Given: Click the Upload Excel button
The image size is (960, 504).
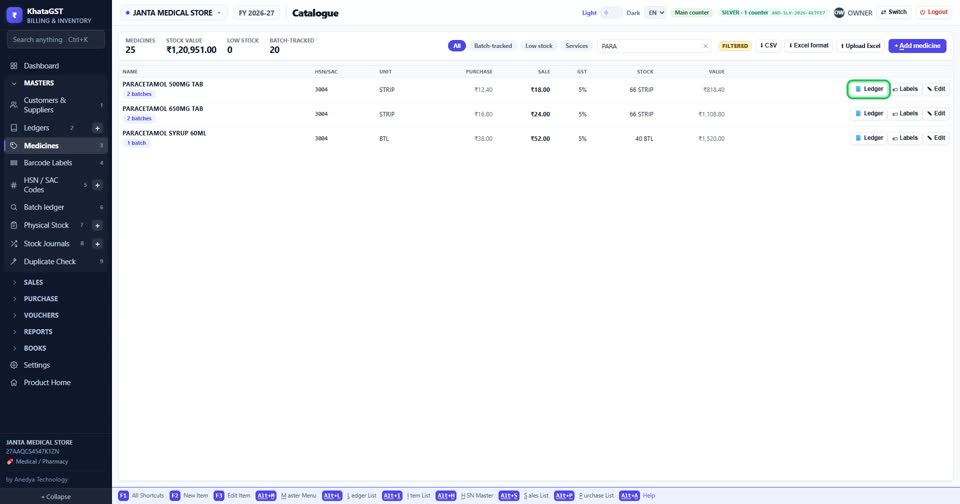Looking at the screenshot, I should [860, 46].
